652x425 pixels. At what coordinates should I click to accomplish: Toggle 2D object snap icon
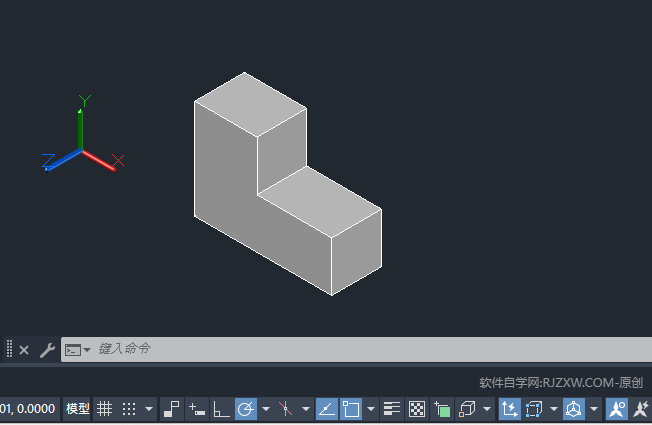(351, 409)
